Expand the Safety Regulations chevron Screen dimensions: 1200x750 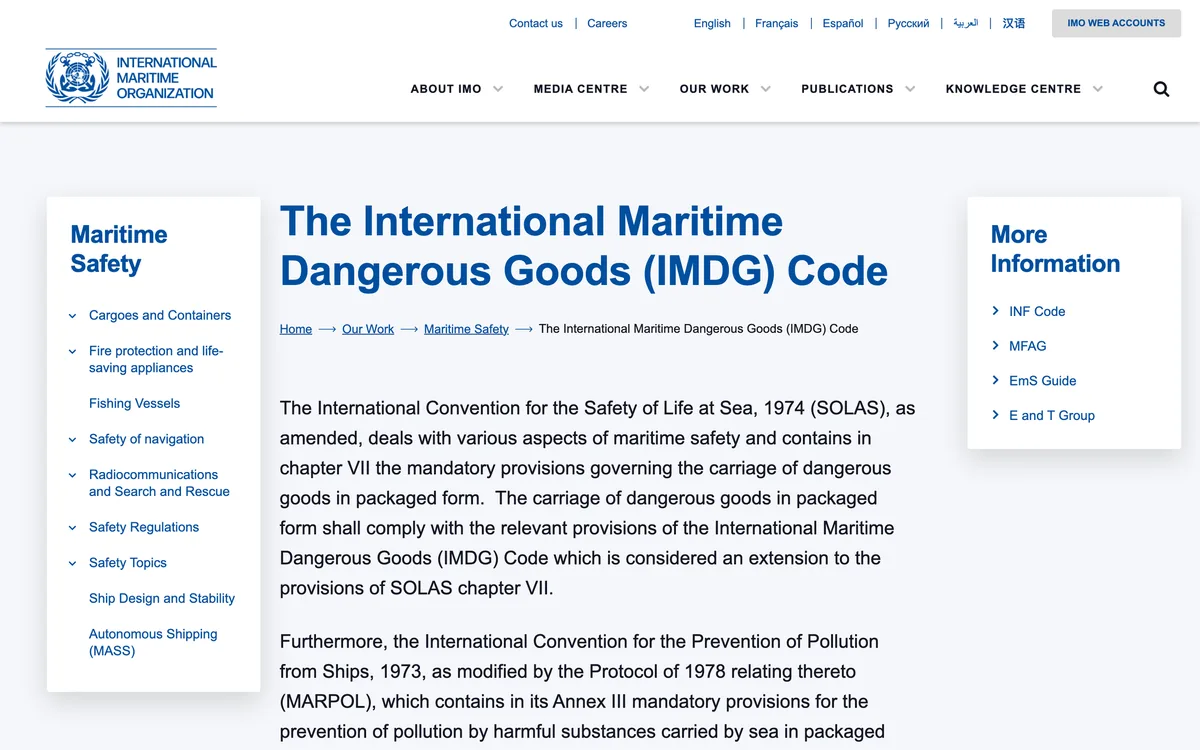tap(72, 528)
